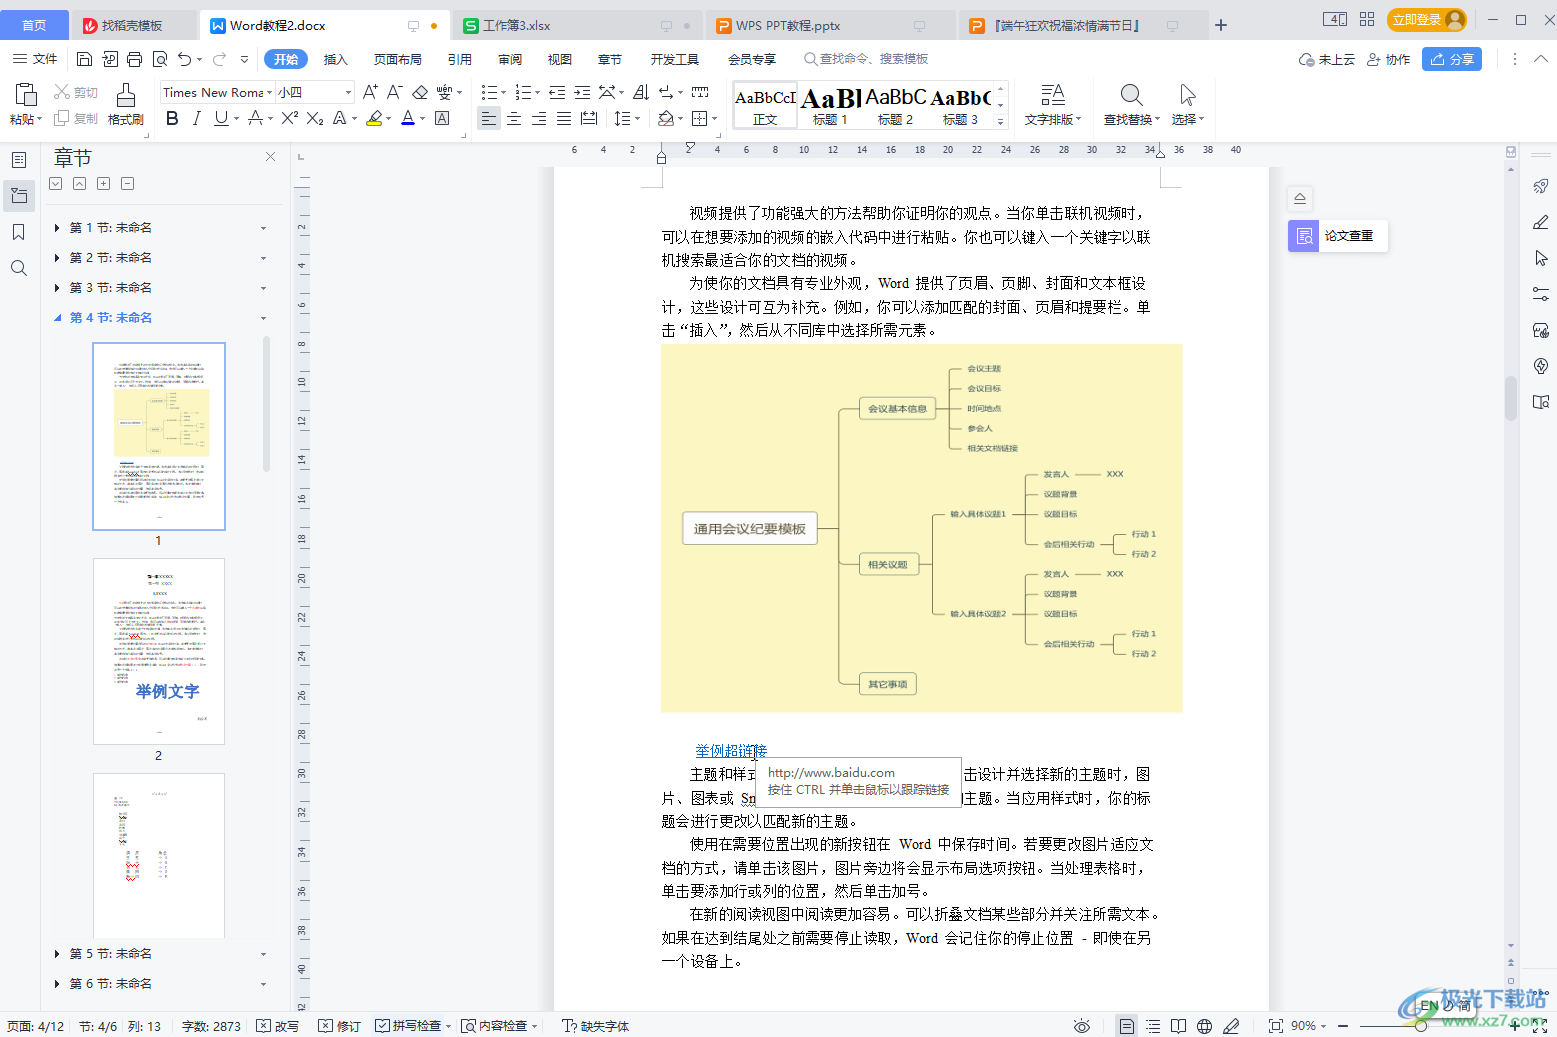This screenshot has height=1037, width=1557.
Task: Toggle Bold formatting
Action: tap(172, 118)
